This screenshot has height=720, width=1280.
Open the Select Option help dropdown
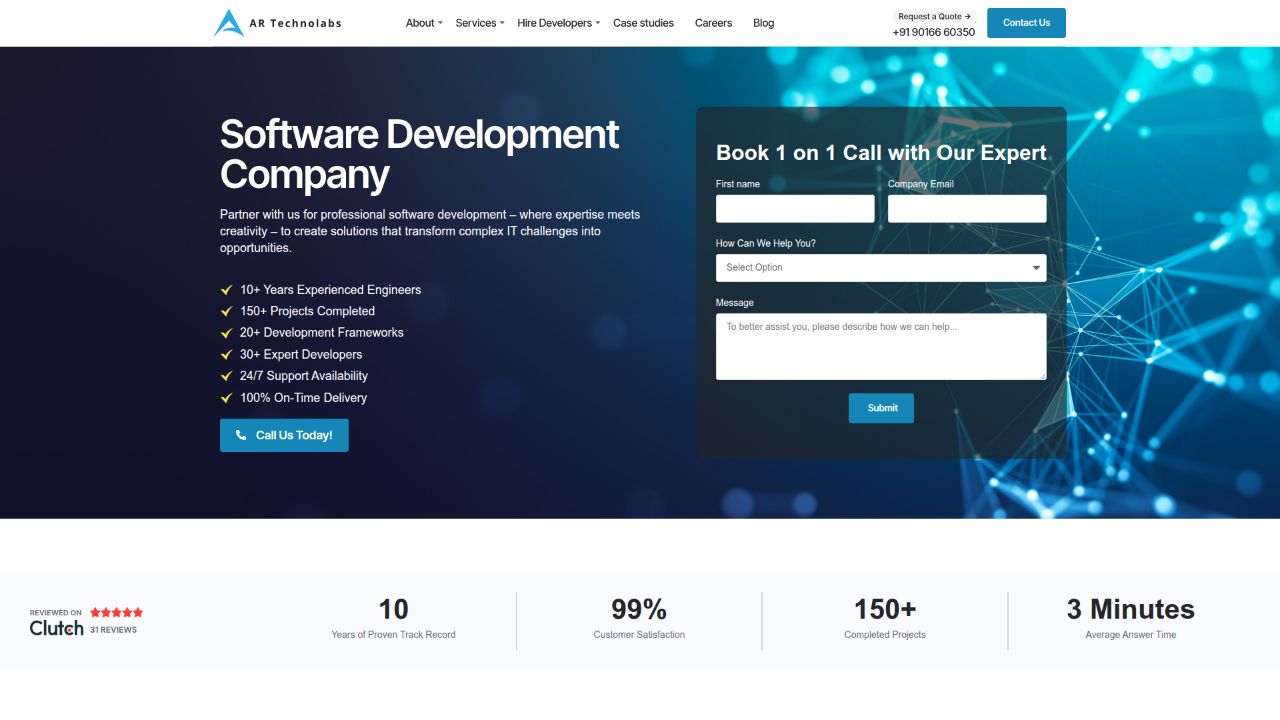(x=880, y=268)
